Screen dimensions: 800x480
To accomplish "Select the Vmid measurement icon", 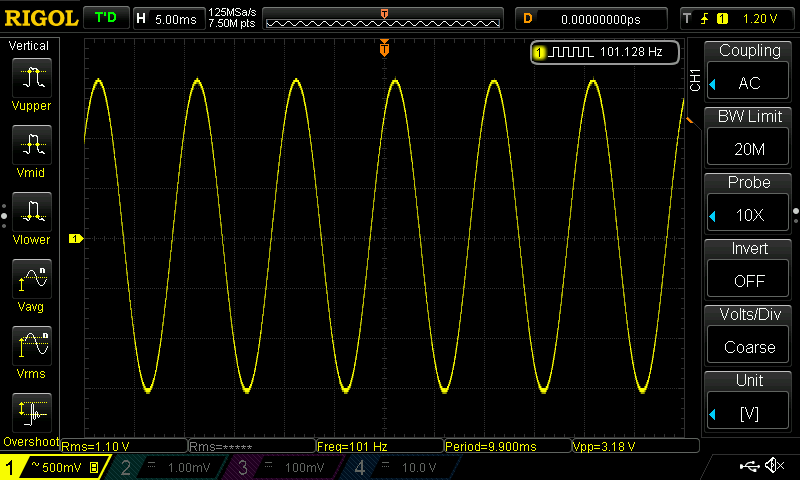I will point(32,145).
